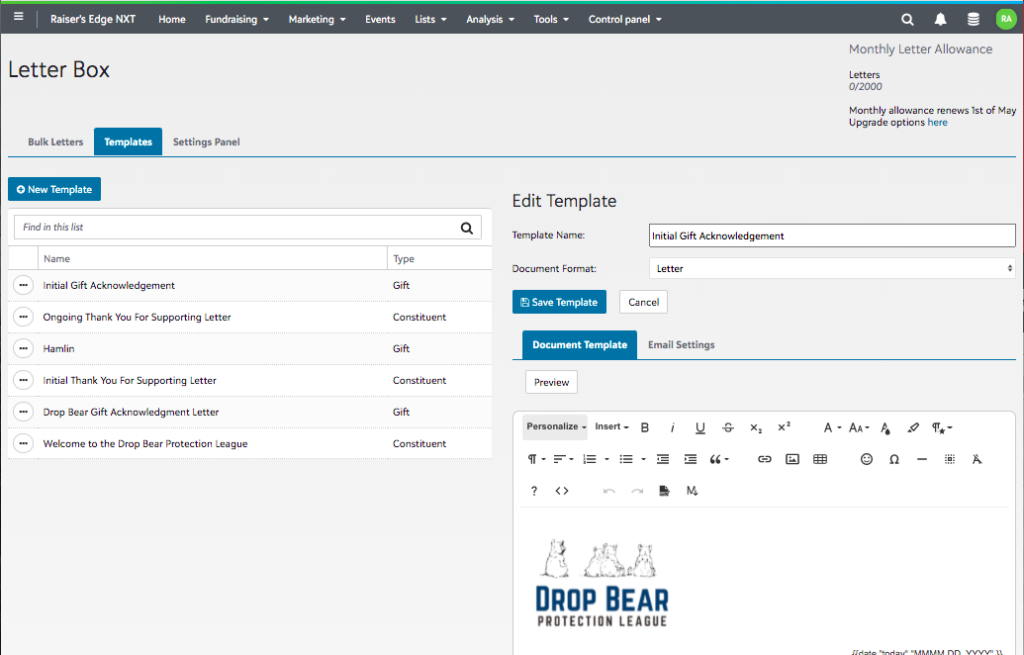This screenshot has height=655, width=1024.
Task: Click the notifications bell icon
Action: coord(940,19)
